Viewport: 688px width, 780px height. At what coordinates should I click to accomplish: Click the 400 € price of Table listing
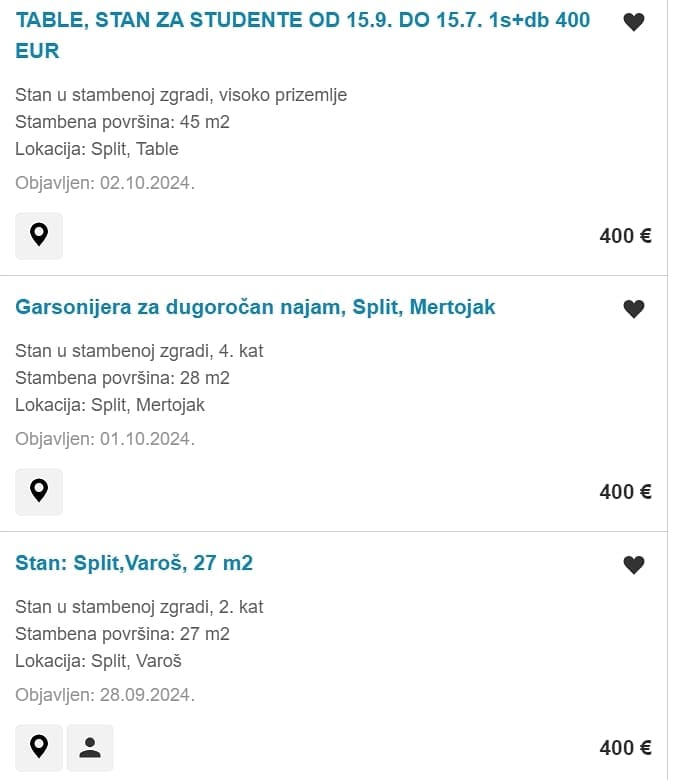coord(625,236)
